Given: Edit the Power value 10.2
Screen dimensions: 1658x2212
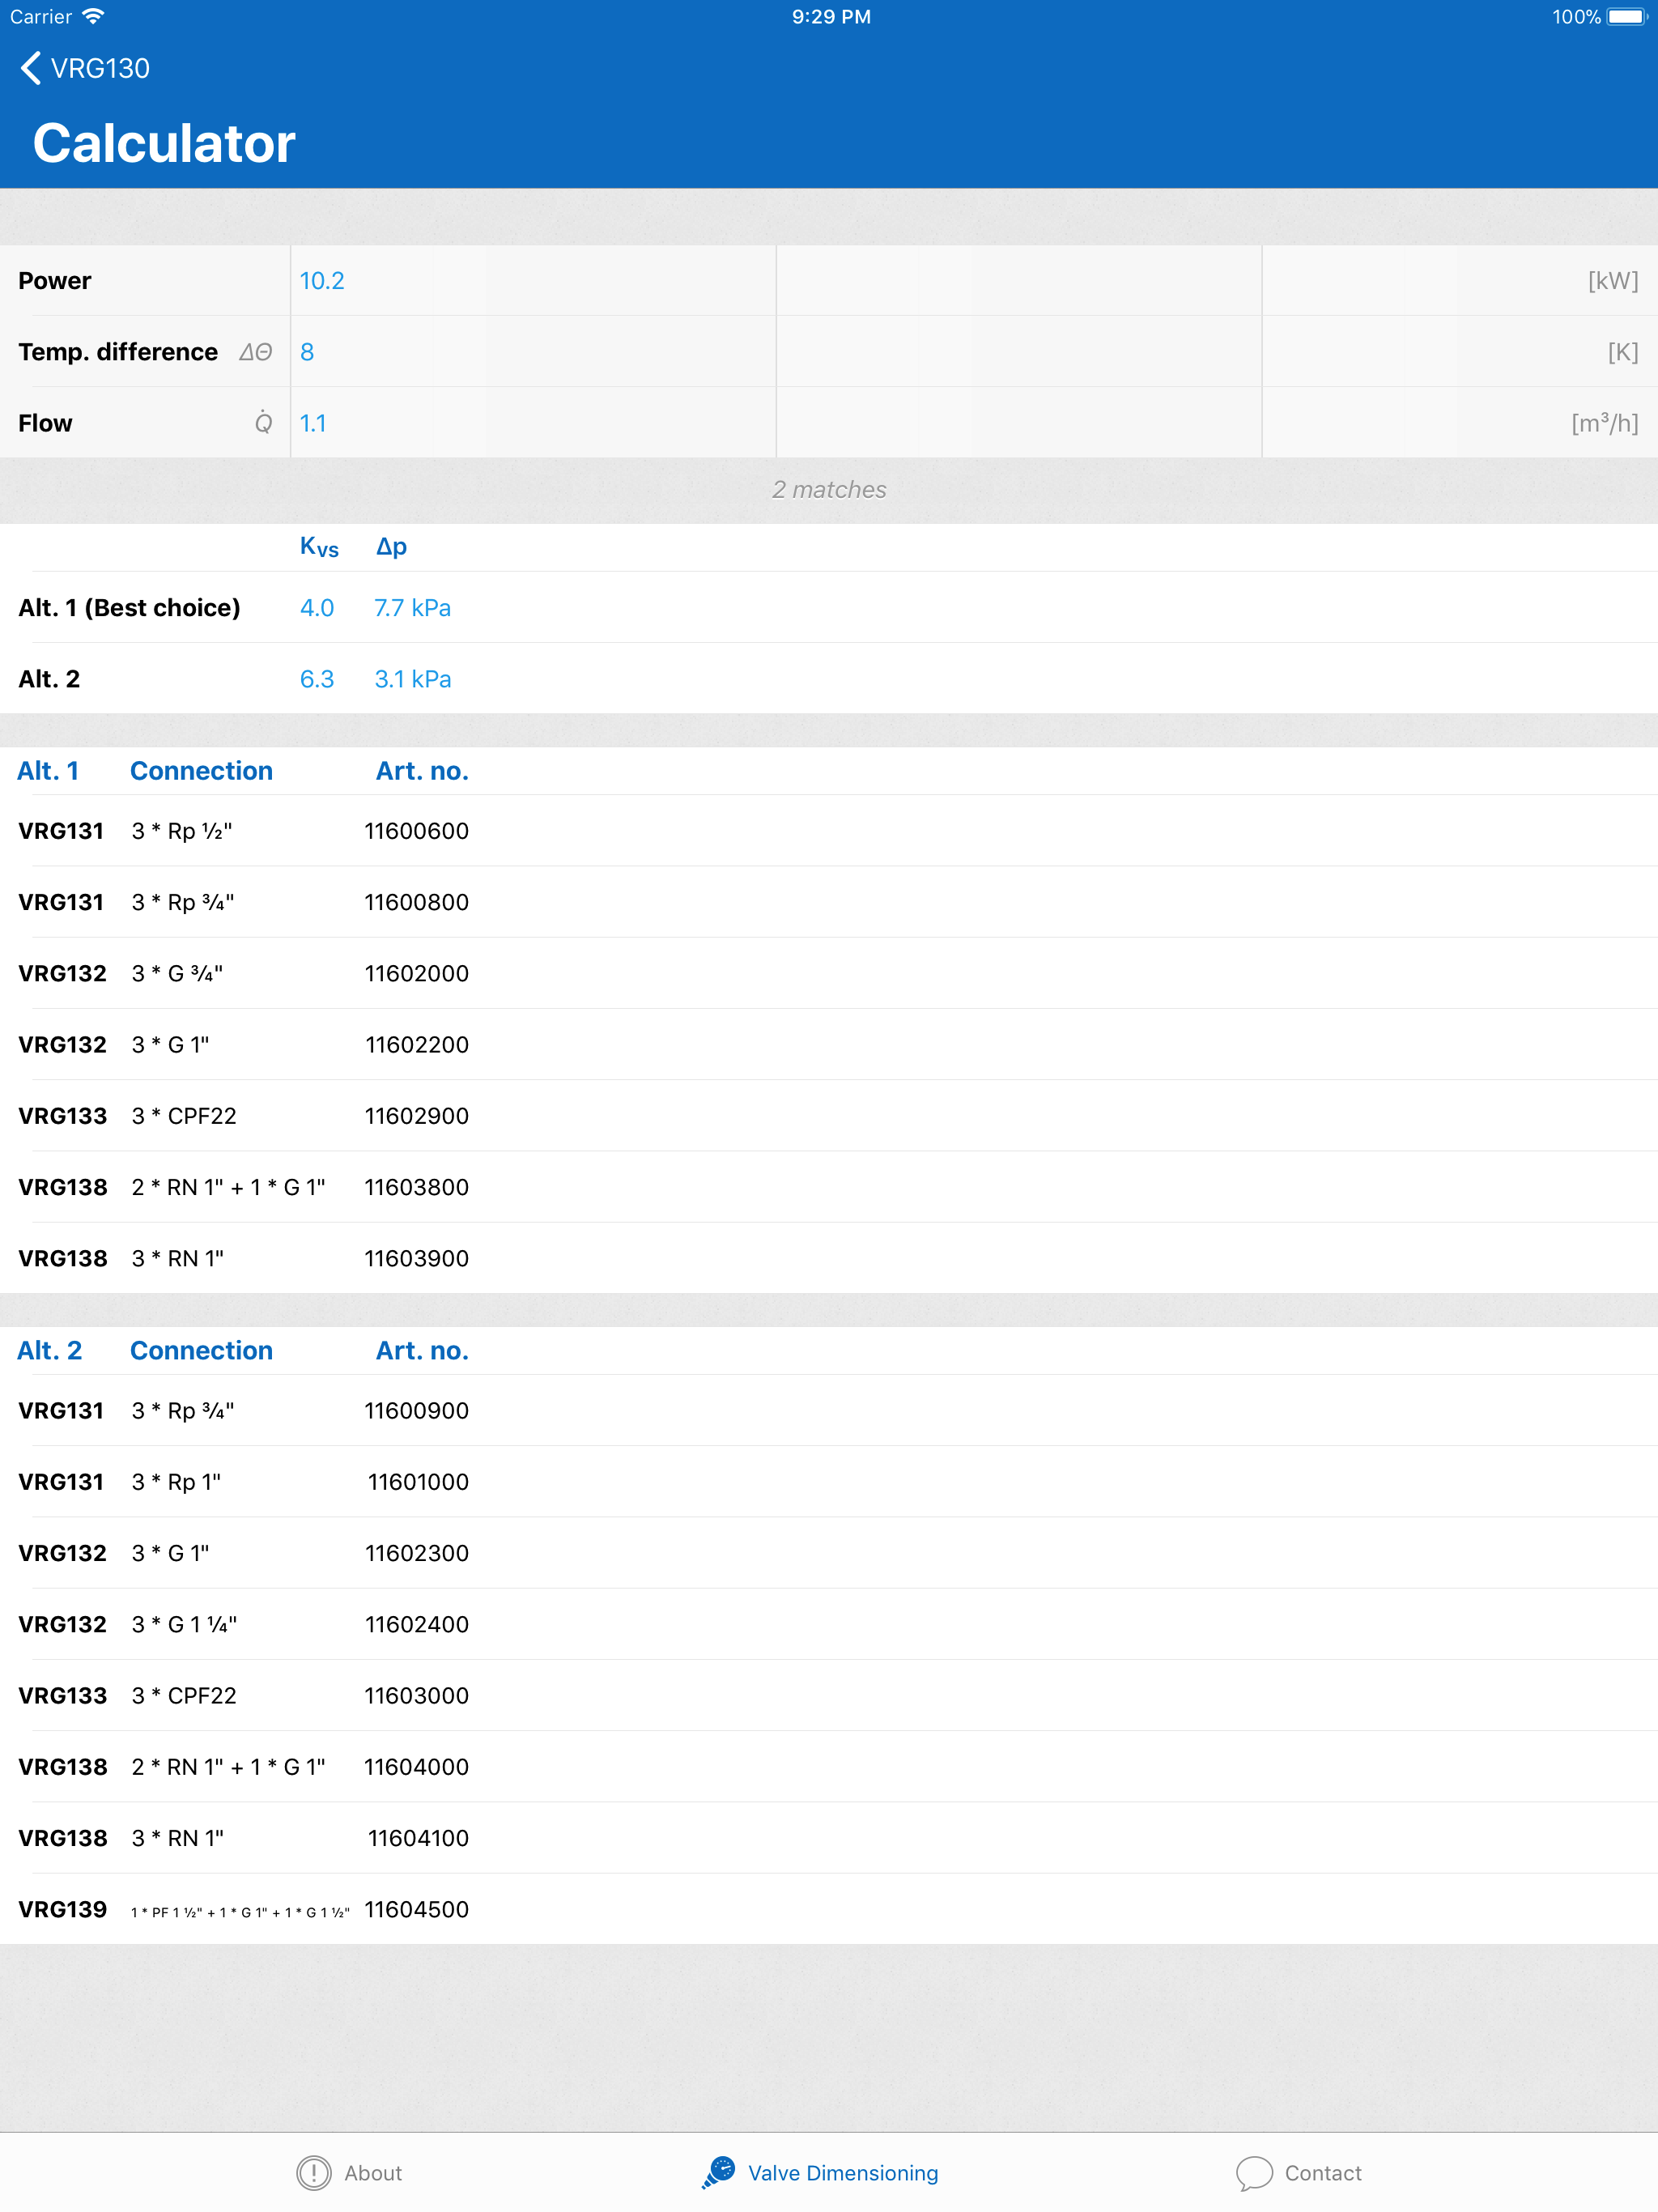Looking at the screenshot, I should [322, 281].
